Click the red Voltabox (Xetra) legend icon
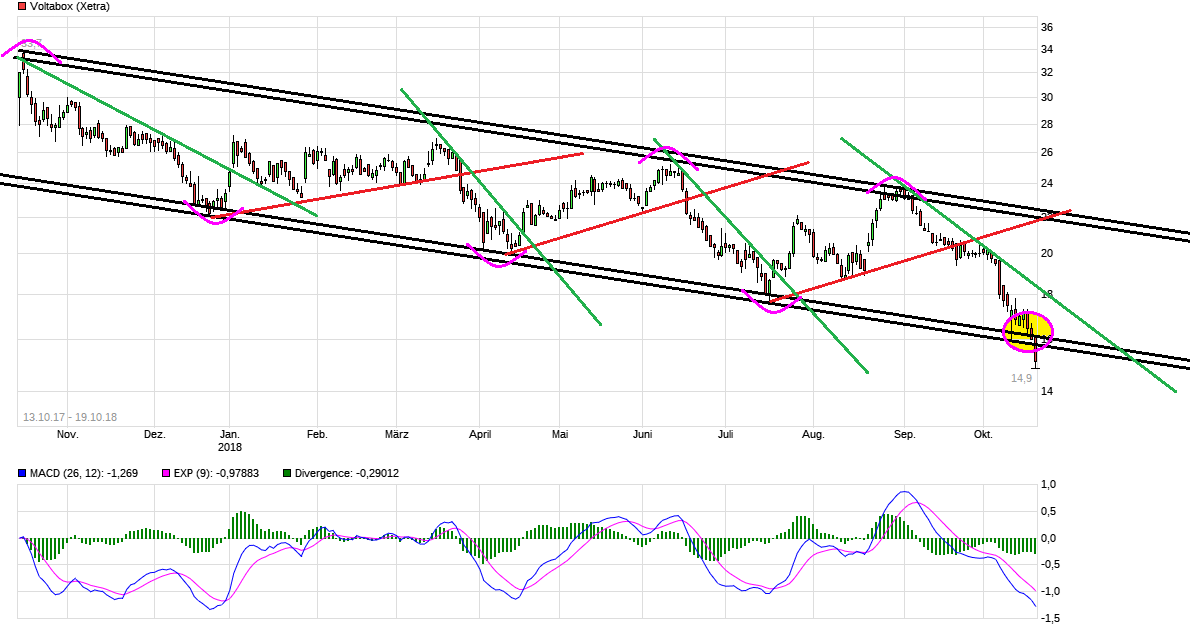Viewport: 1190px width, 637px height. [22, 6]
